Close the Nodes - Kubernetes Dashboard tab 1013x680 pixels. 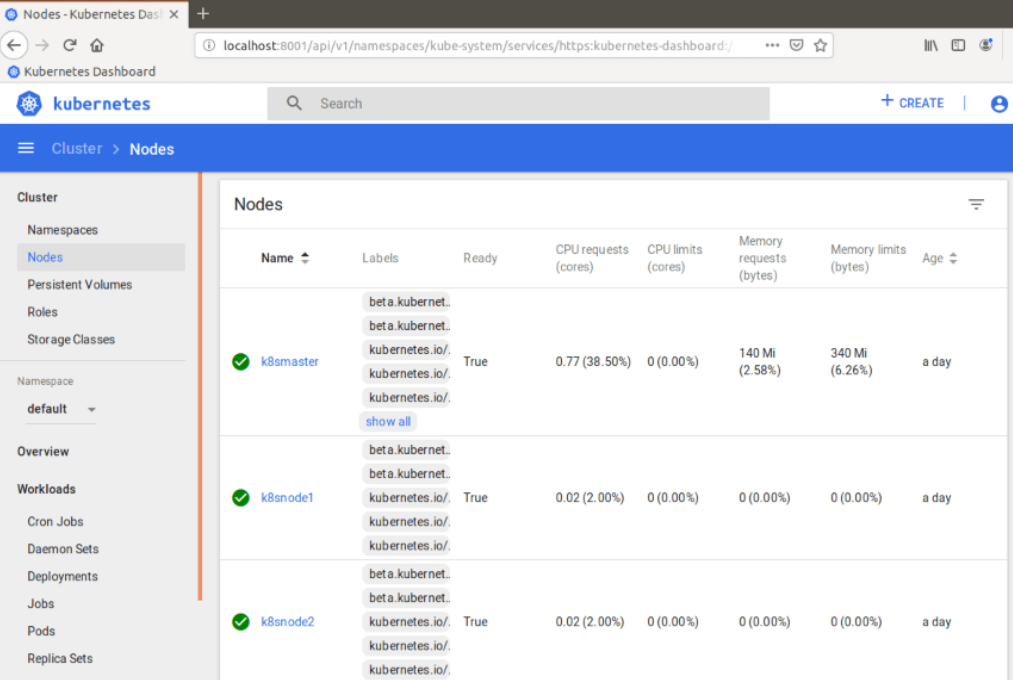coord(174,14)
